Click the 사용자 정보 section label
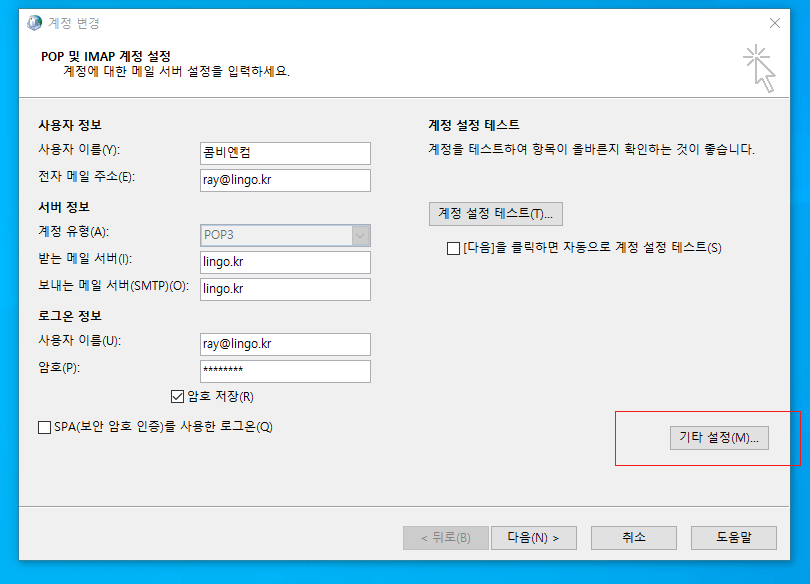 tap(70, 125)
